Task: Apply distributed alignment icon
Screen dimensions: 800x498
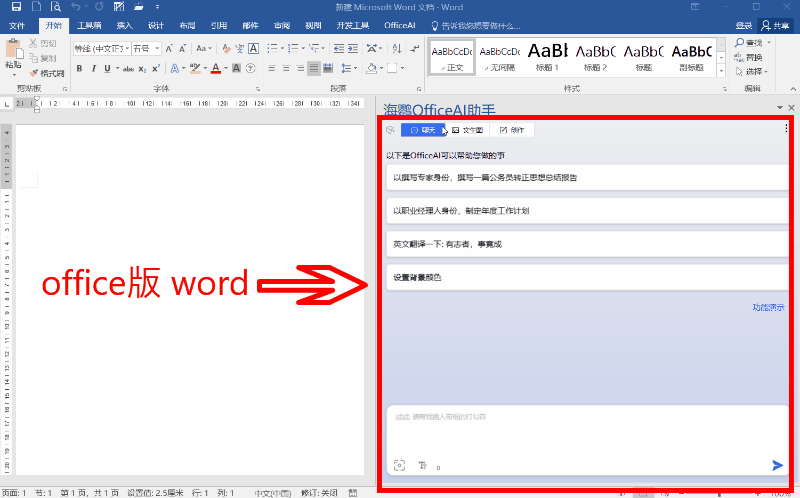Action: pos(328,68)
